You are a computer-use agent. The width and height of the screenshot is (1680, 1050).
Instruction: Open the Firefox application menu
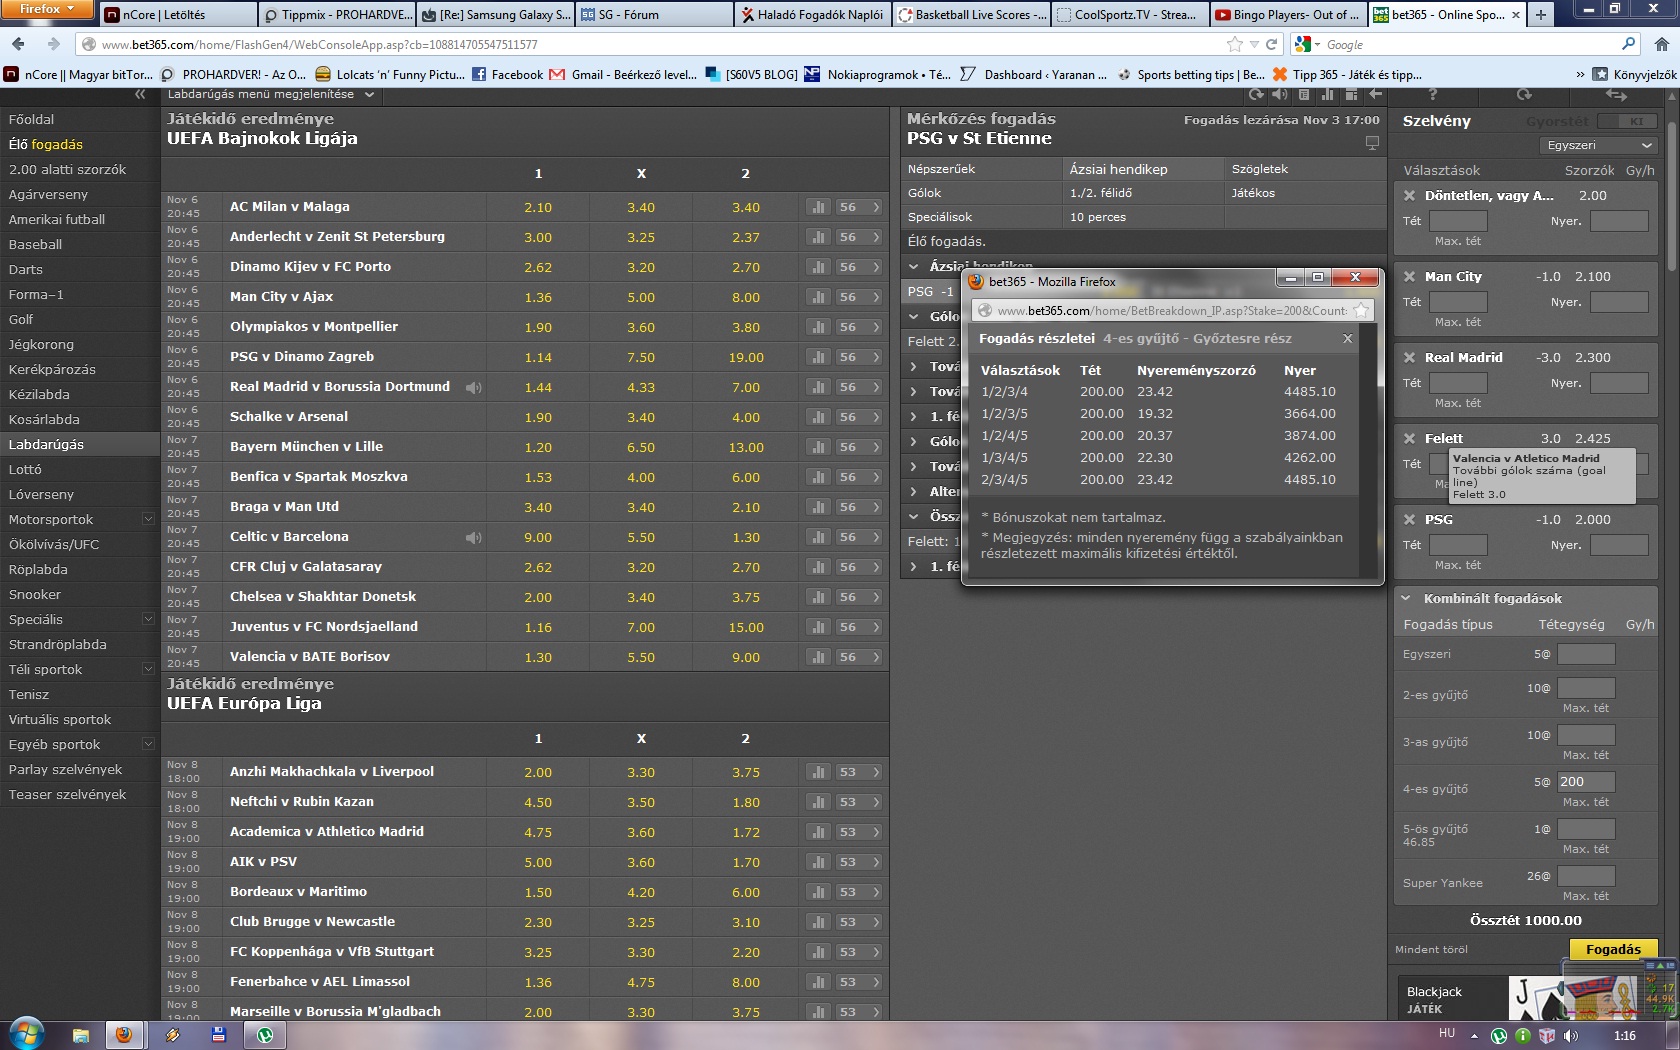[x=47, y=9]
